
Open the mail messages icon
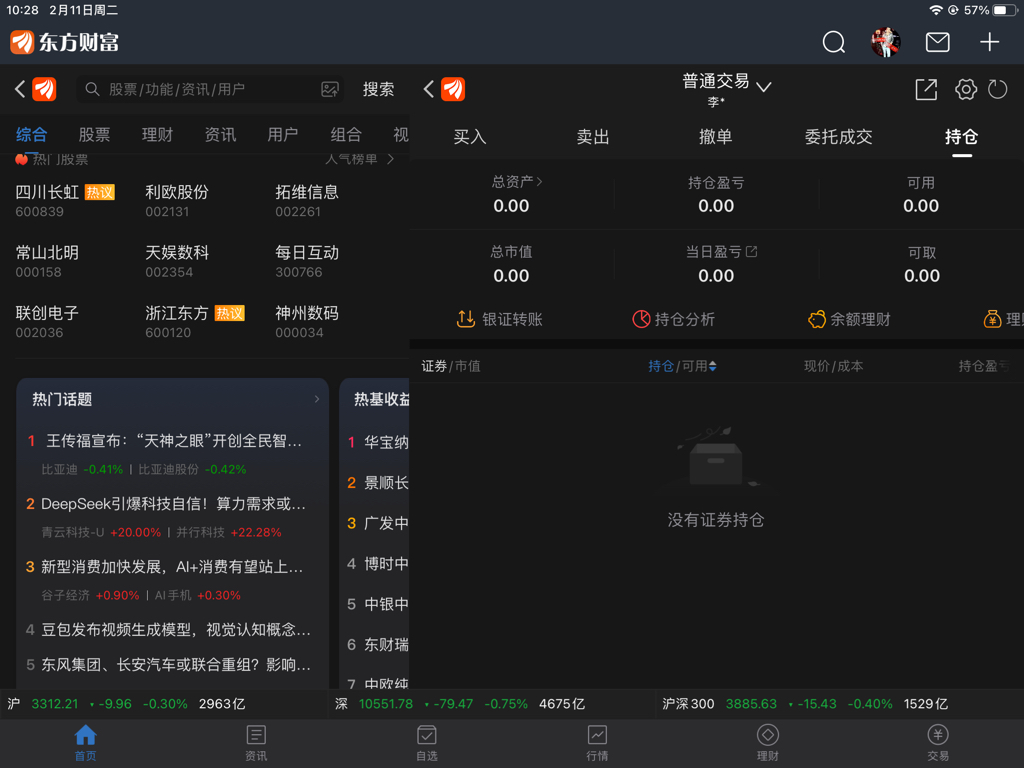click(938, 42)
